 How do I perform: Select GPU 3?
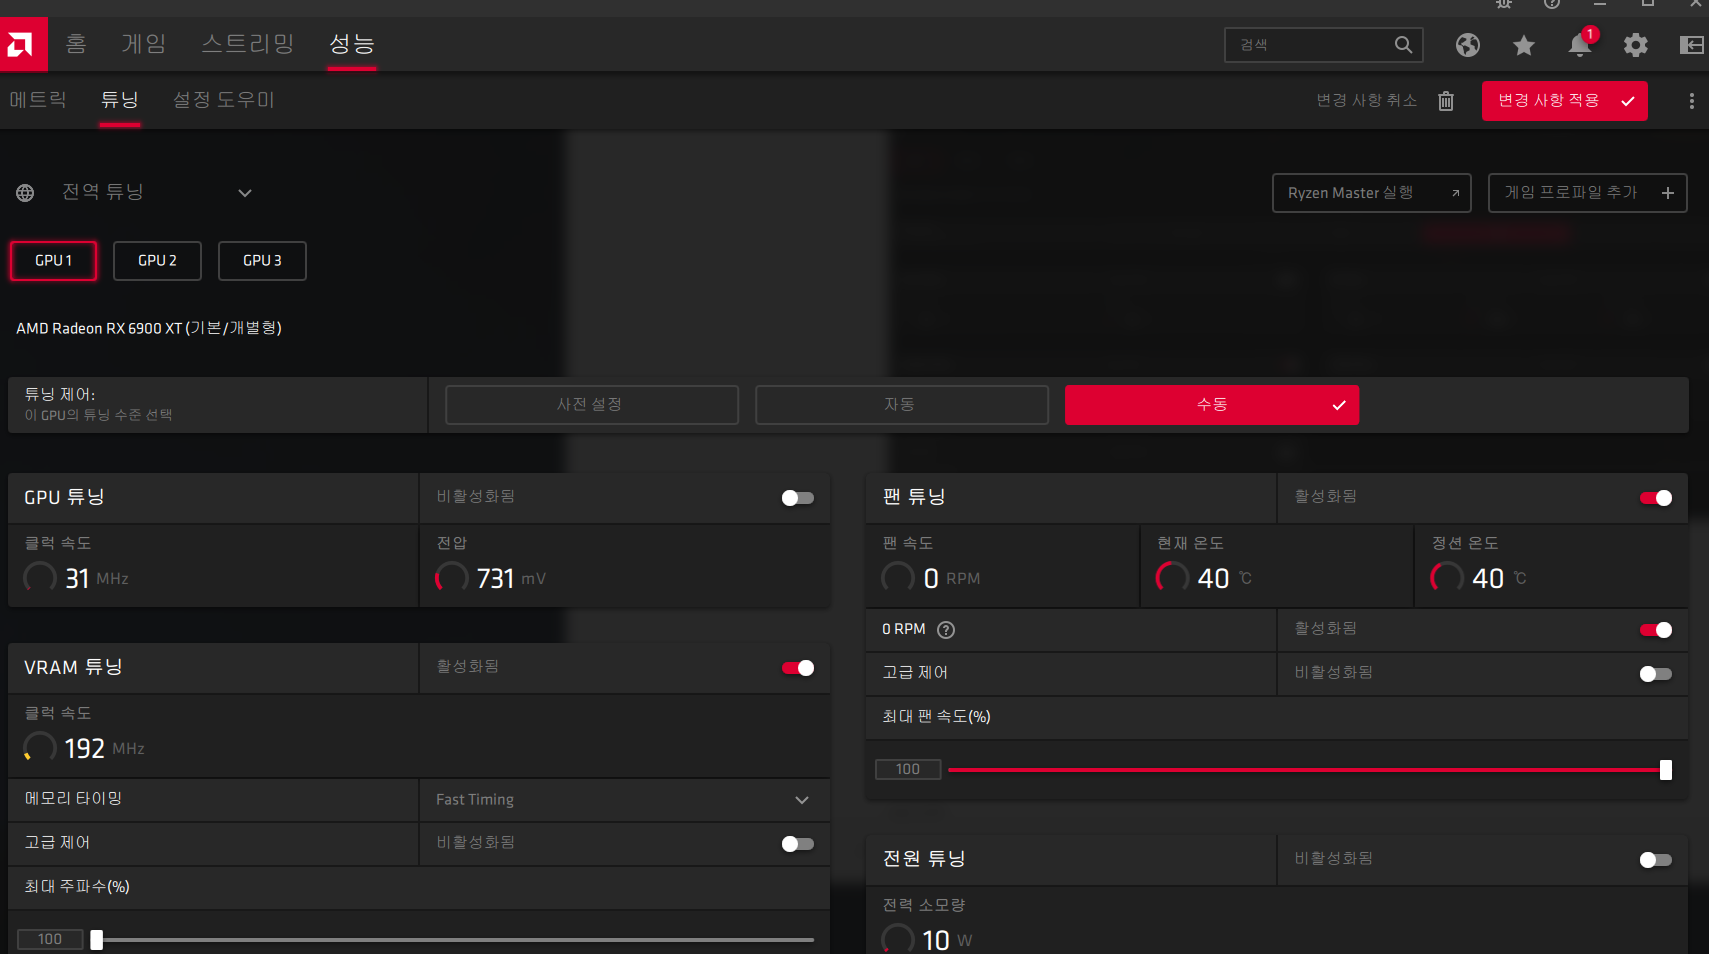coord(262,261)
